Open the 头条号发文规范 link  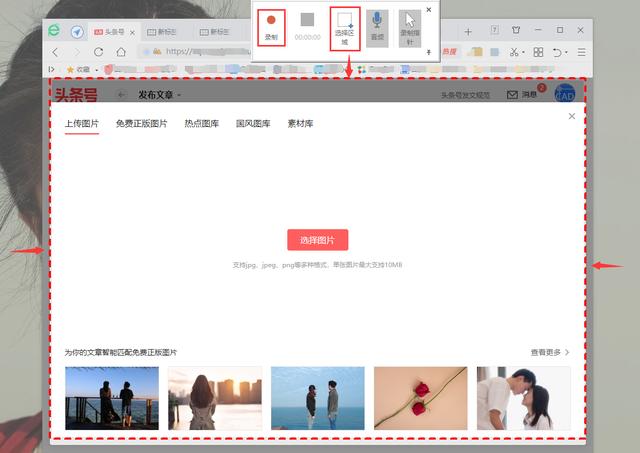465,95
